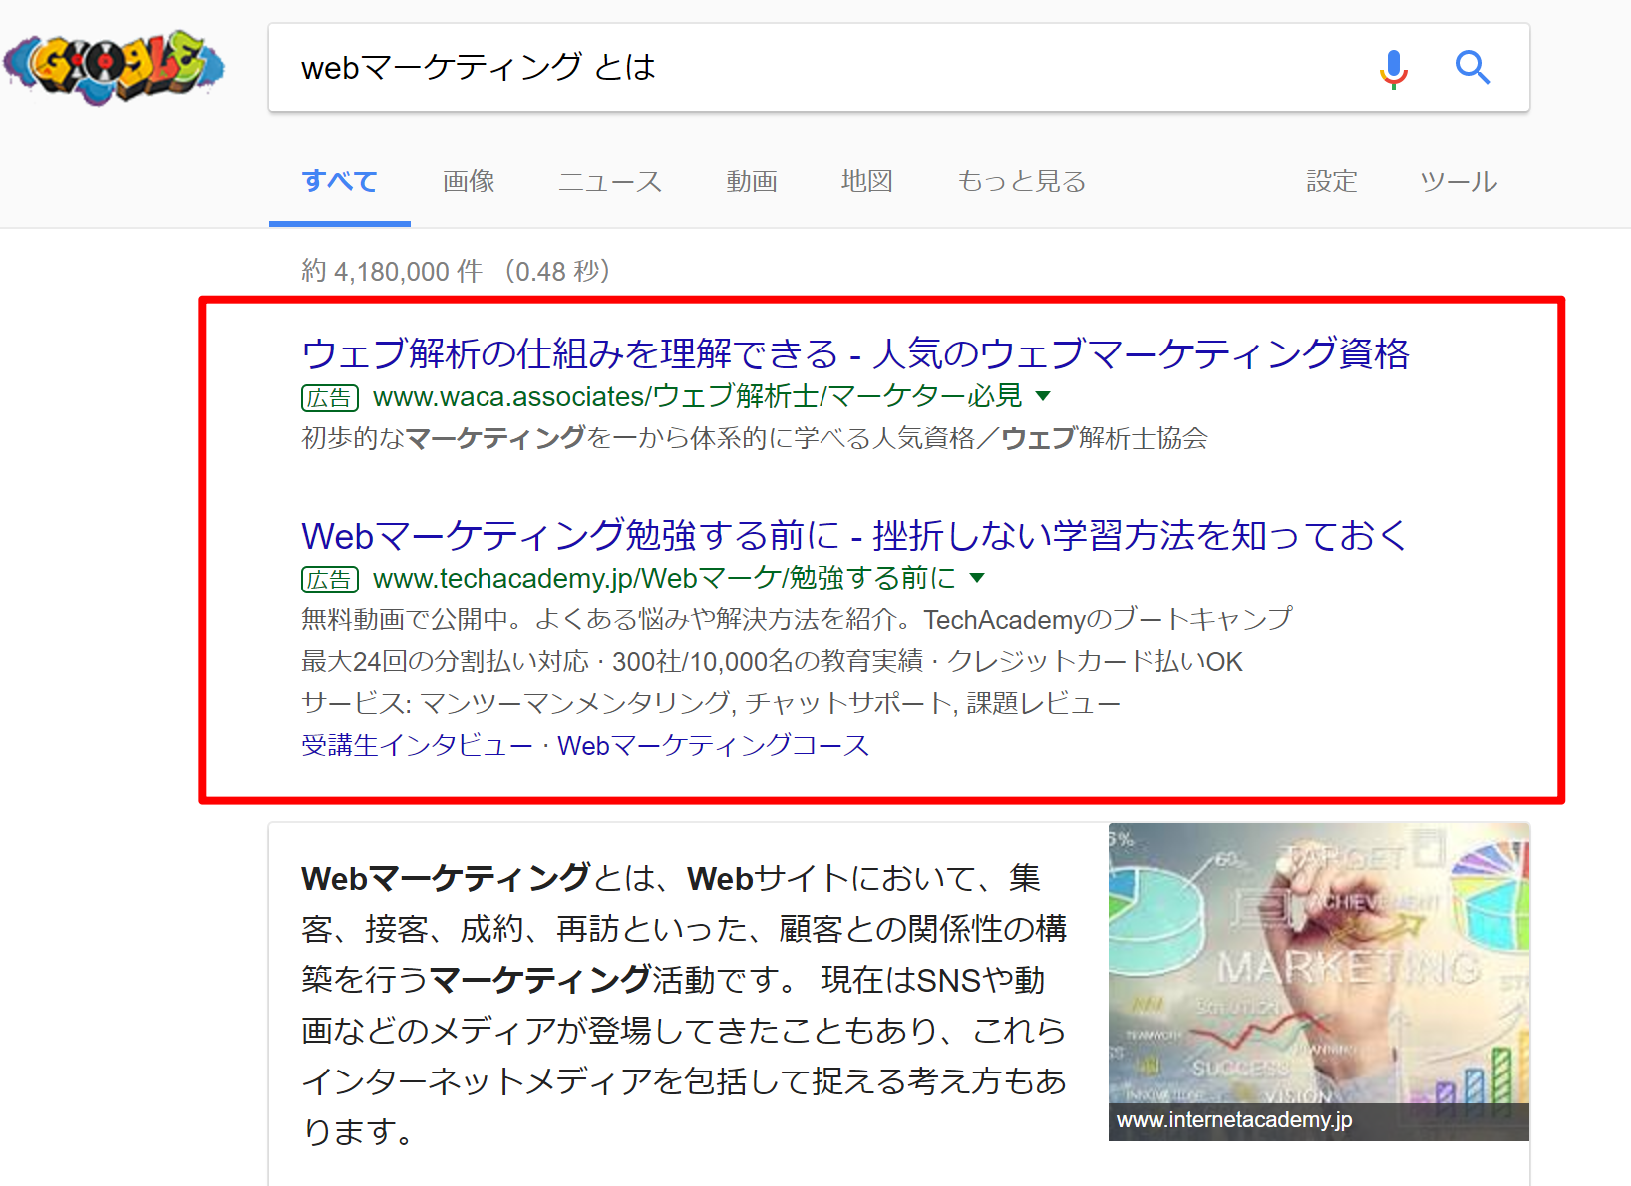Open the 地図 tab
The height and width of the screenshot is (1186, 1631).
click(866, 181)
